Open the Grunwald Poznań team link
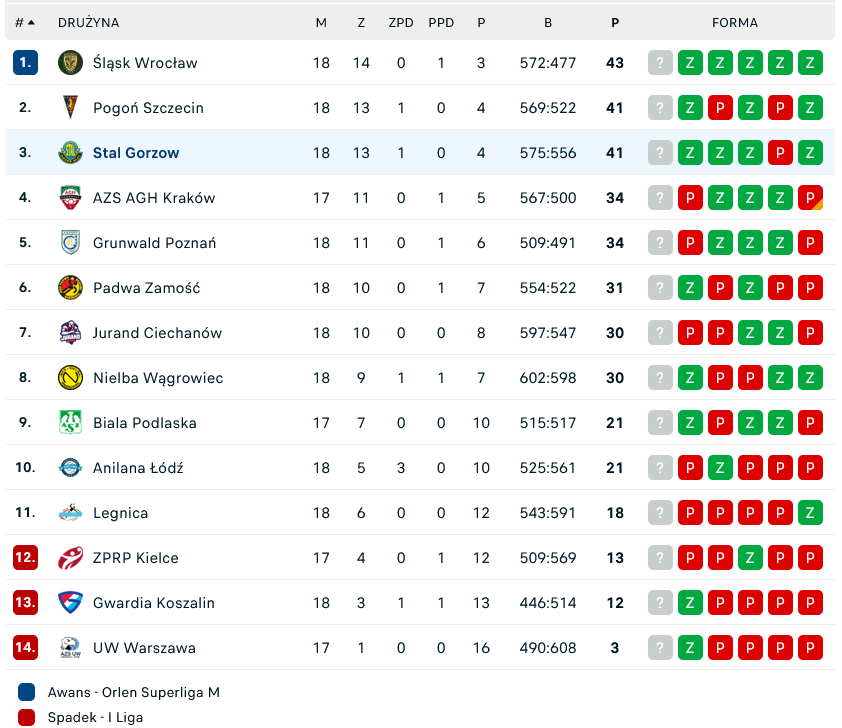The width and height of the screenshot is (842, 728). coord(154,242)
